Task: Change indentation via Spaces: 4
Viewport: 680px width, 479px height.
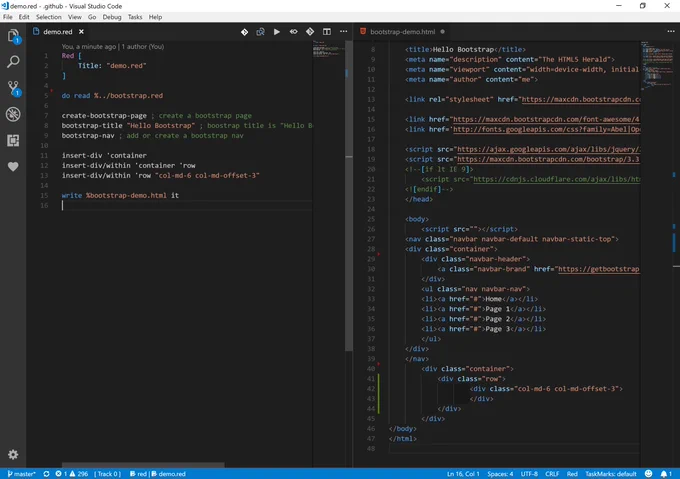Action: [x=500, y=474]
